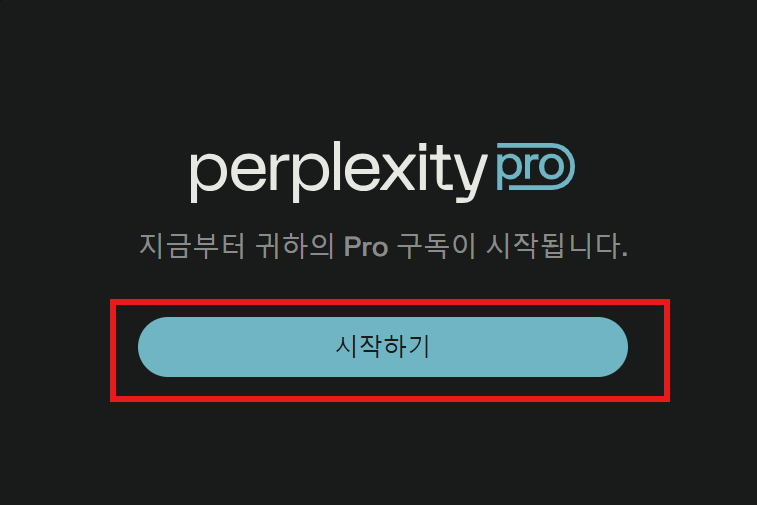
Task: Click the letter y of perplexity logo
Action: pyautogui.click(x=469, y=178)
